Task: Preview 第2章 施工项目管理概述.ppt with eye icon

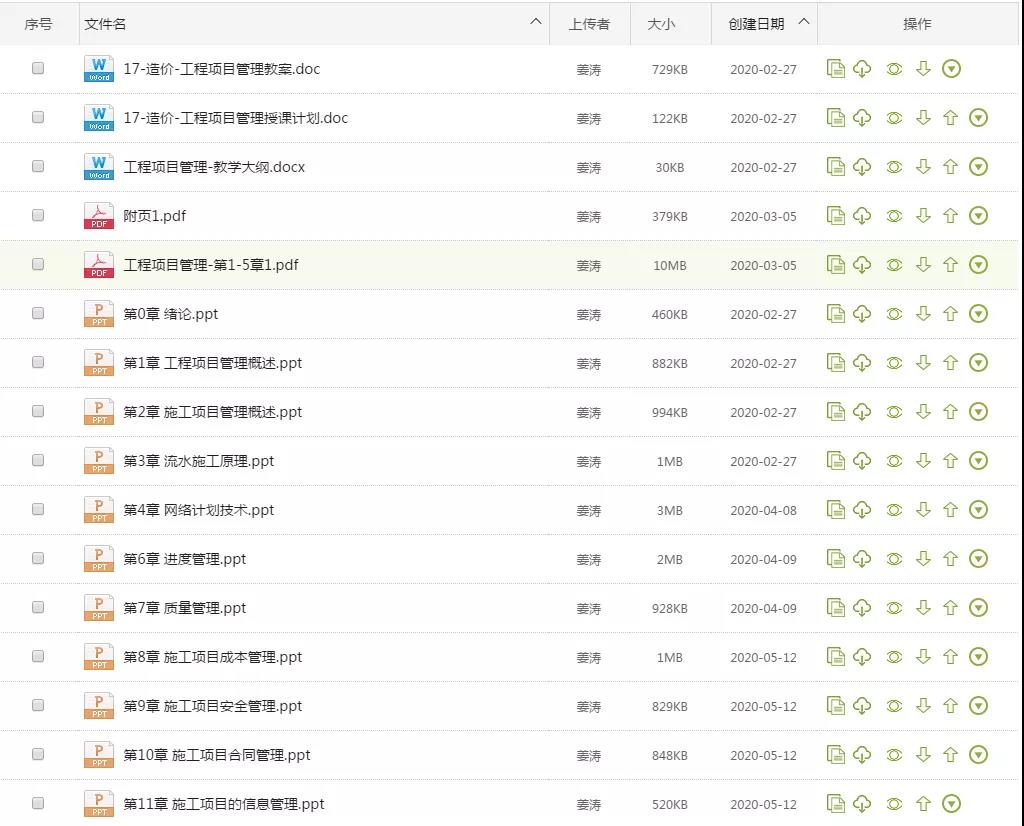Action: [x=894, y=412]
